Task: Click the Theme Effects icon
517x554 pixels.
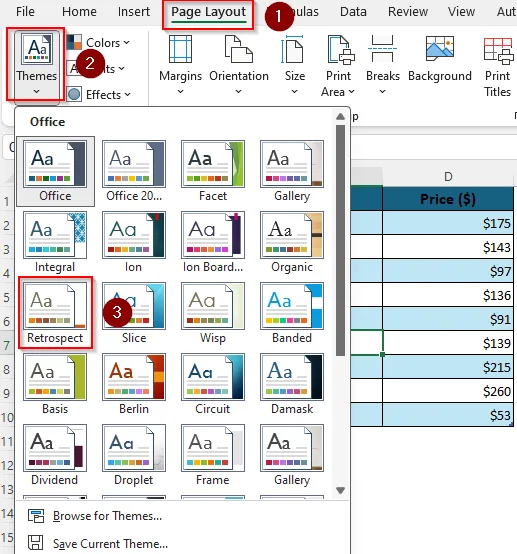Action: click(x=74, y=95)
